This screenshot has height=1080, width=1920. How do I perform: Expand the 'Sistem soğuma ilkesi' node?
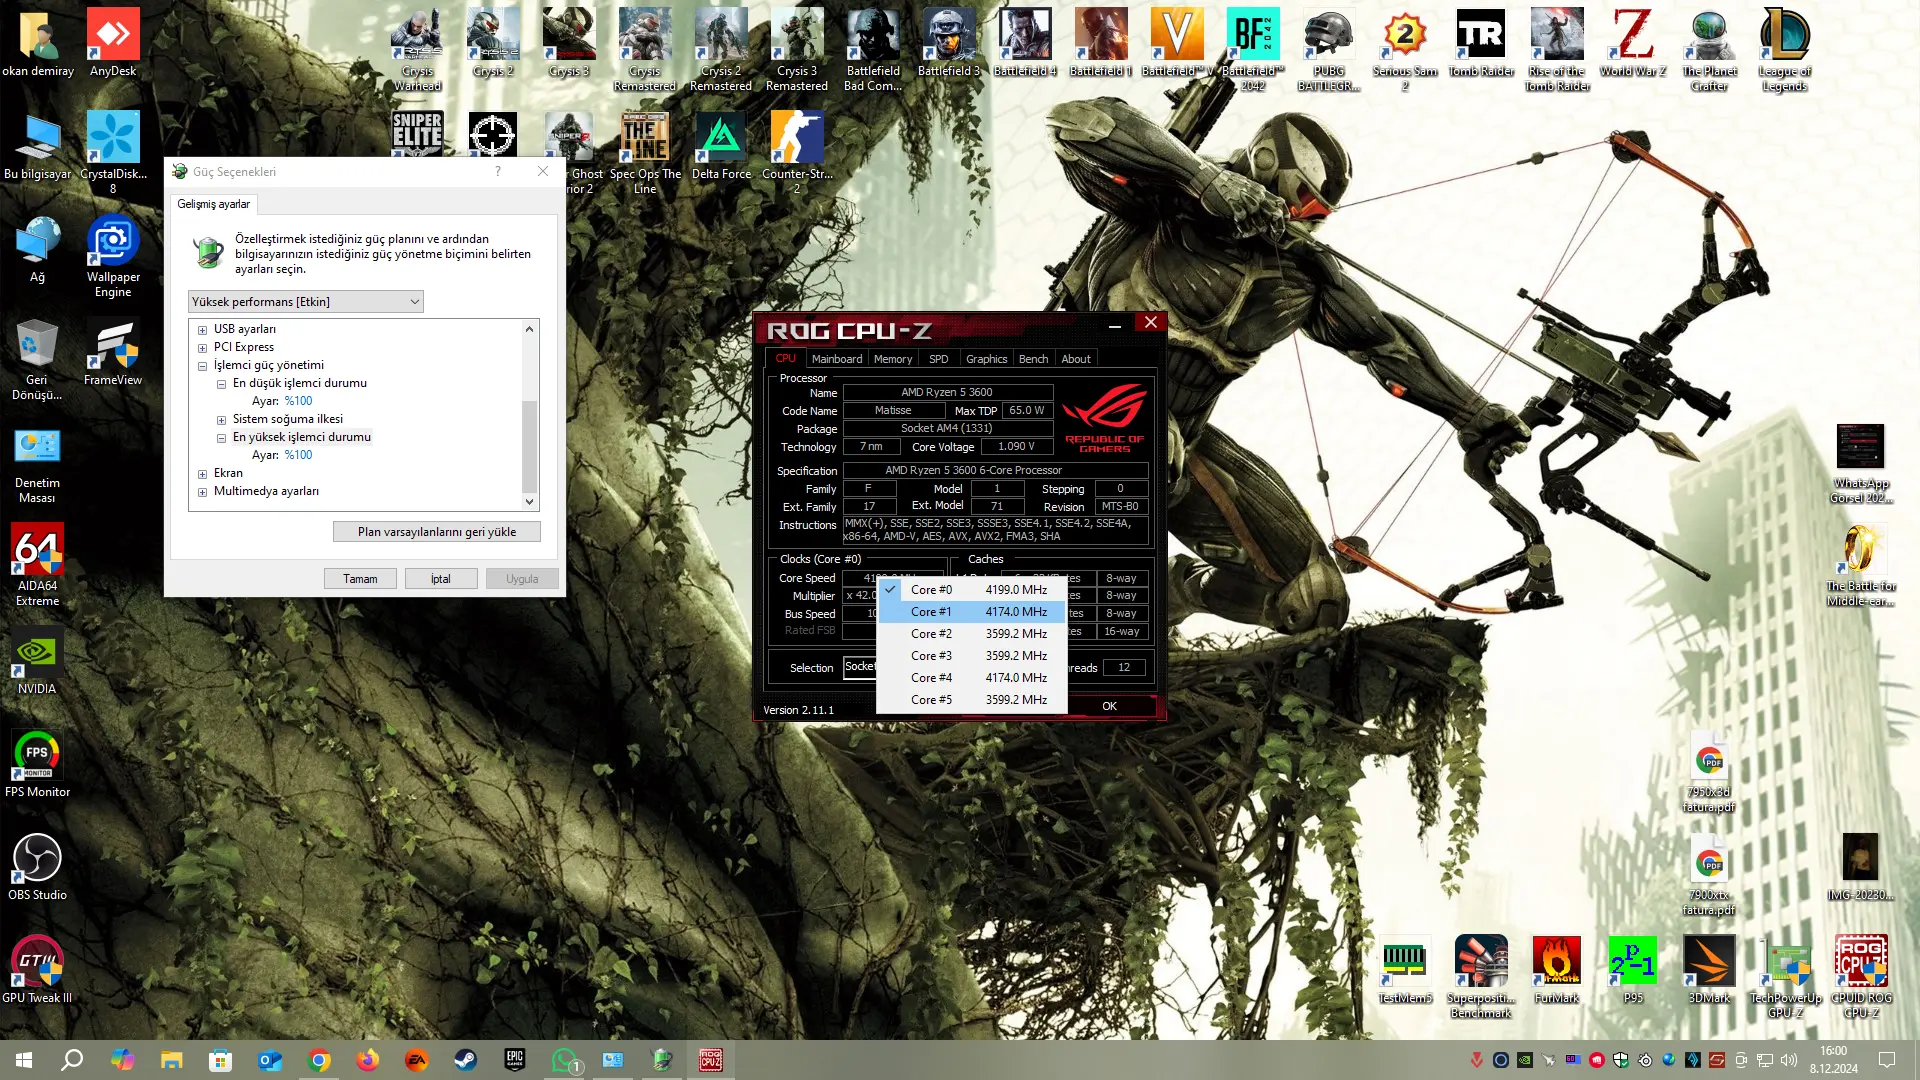coord(222,420)
